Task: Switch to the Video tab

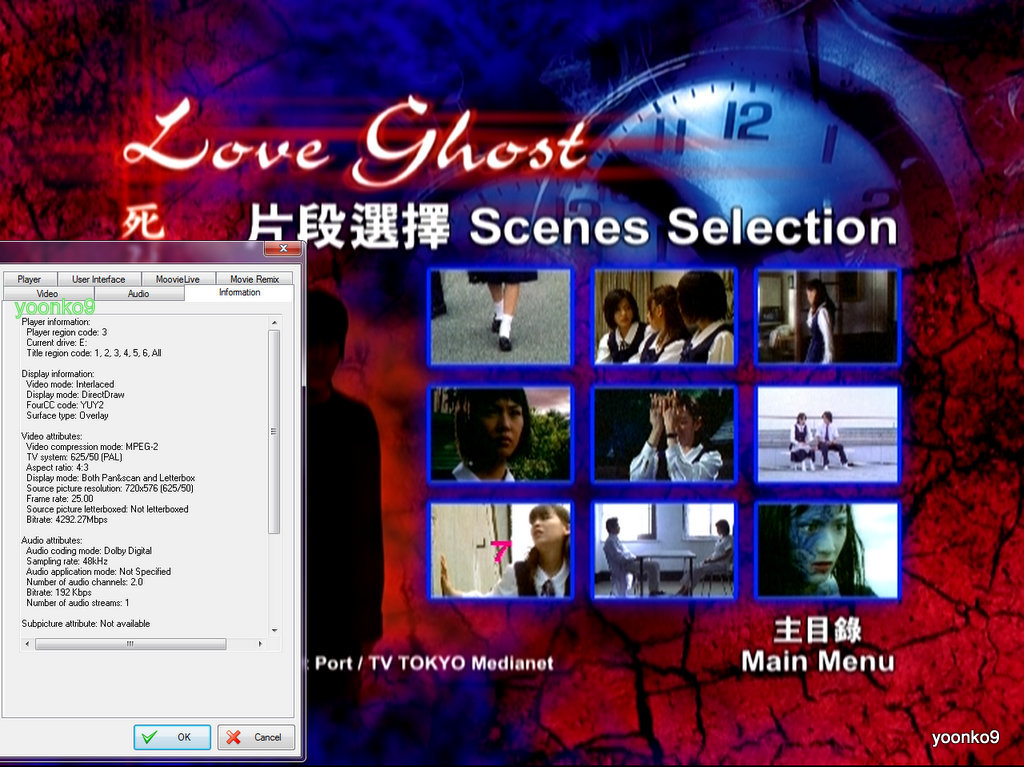Action: pyautogui.click(x=47, y=293)
